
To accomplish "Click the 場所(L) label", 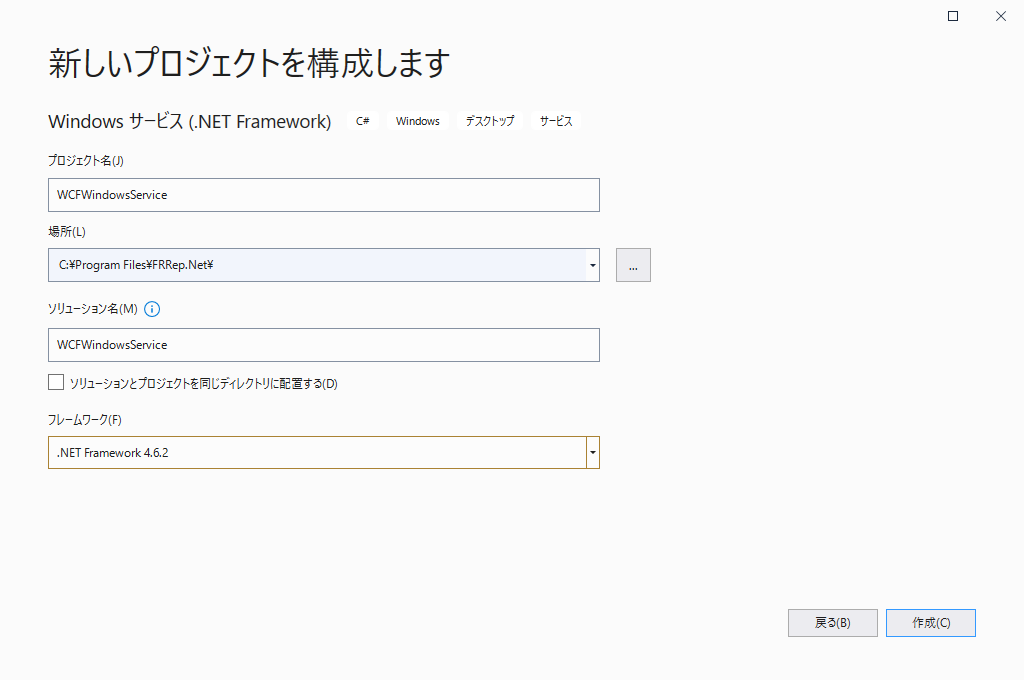I will click(x=67, y=231).
